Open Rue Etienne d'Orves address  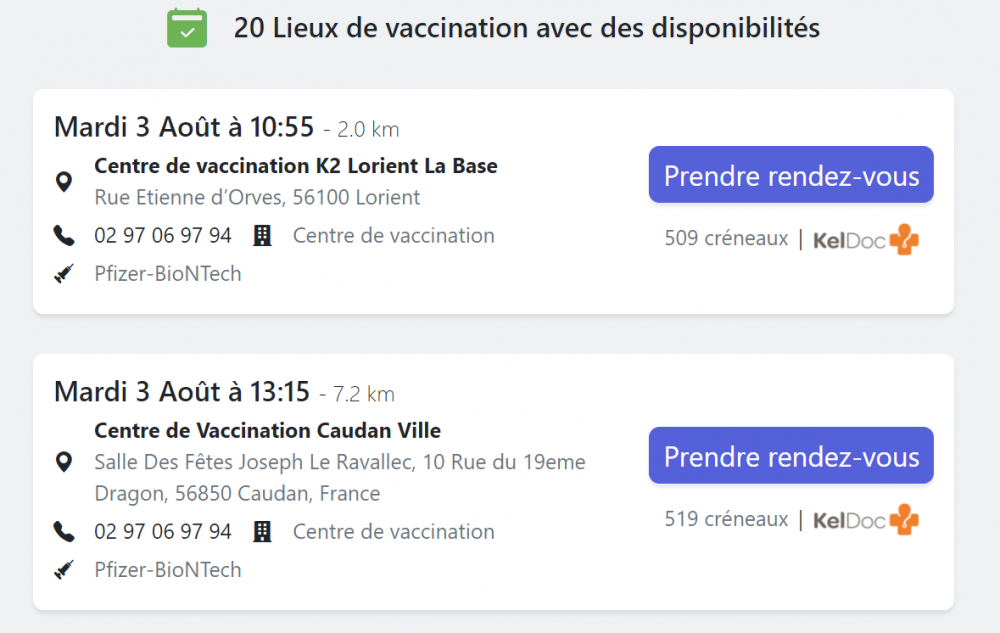pos(257,198)
